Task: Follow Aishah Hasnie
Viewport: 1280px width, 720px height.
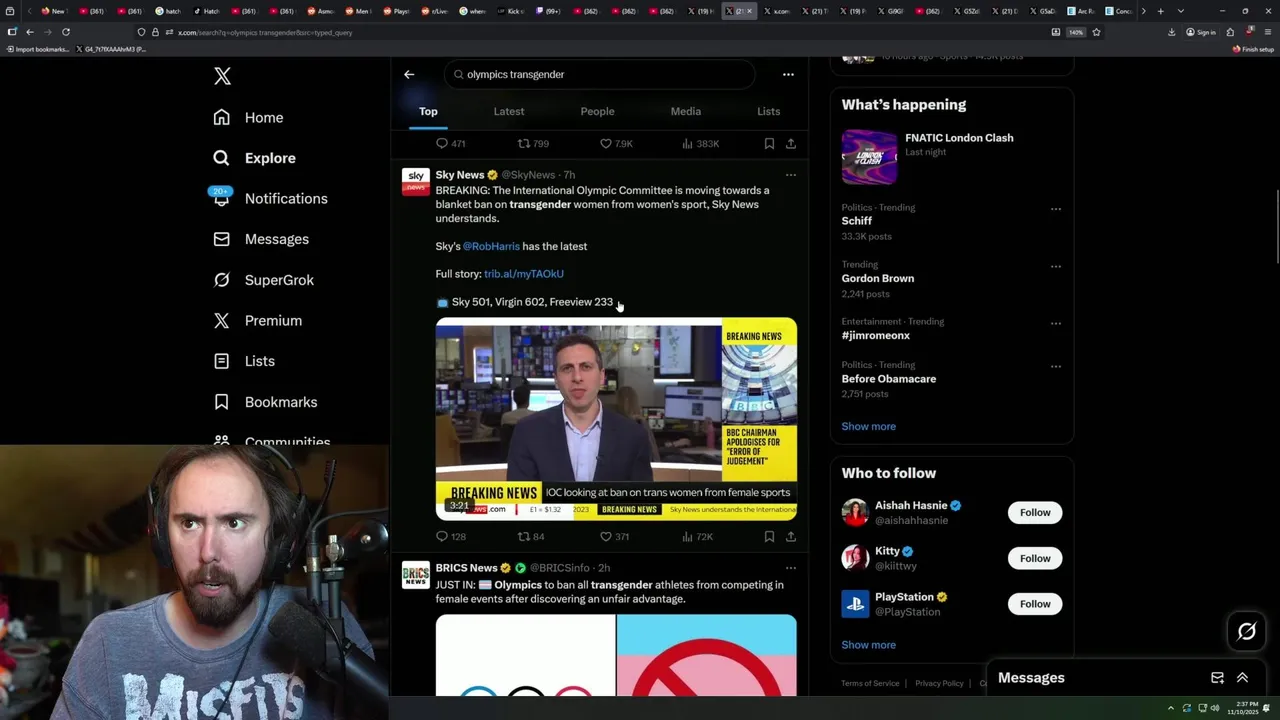Action: coord(1035,513)
